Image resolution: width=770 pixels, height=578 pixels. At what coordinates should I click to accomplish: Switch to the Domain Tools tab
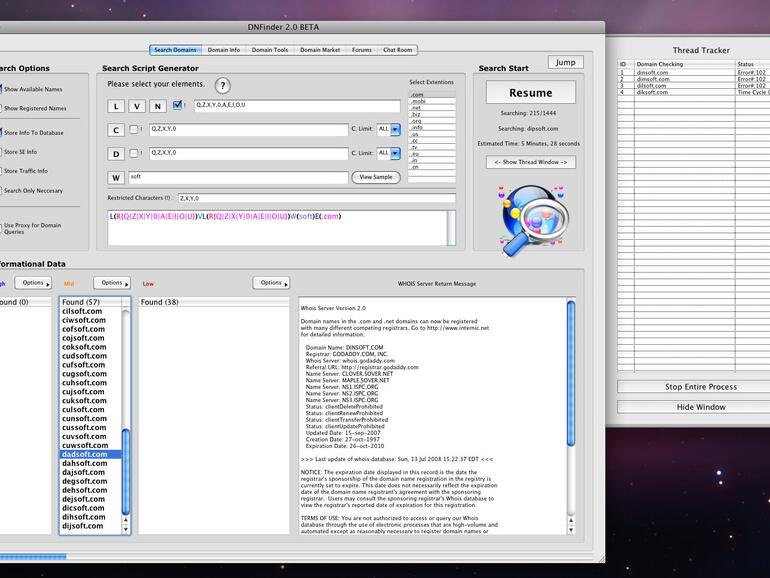click(269, 50)
